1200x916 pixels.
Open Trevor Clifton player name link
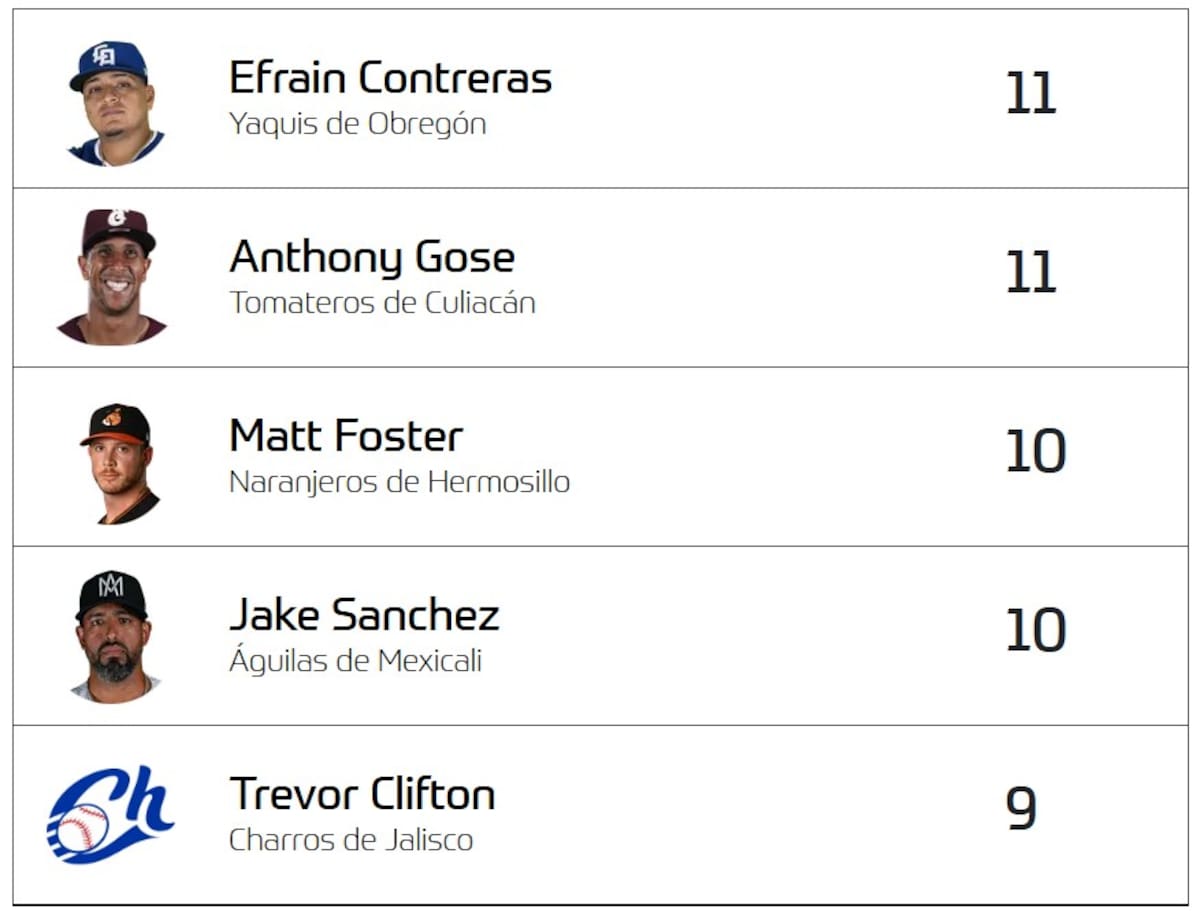click(x=362, y=794)
